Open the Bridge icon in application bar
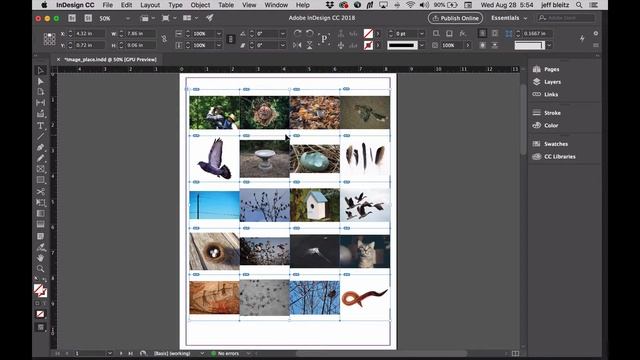640x360 pixels. (x=72, y=18)
